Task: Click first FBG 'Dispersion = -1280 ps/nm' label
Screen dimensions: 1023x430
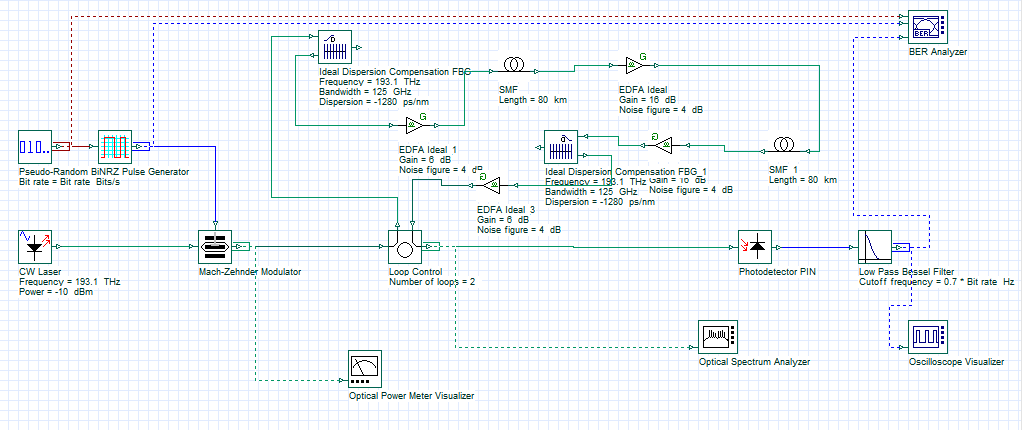Action: 374,102
